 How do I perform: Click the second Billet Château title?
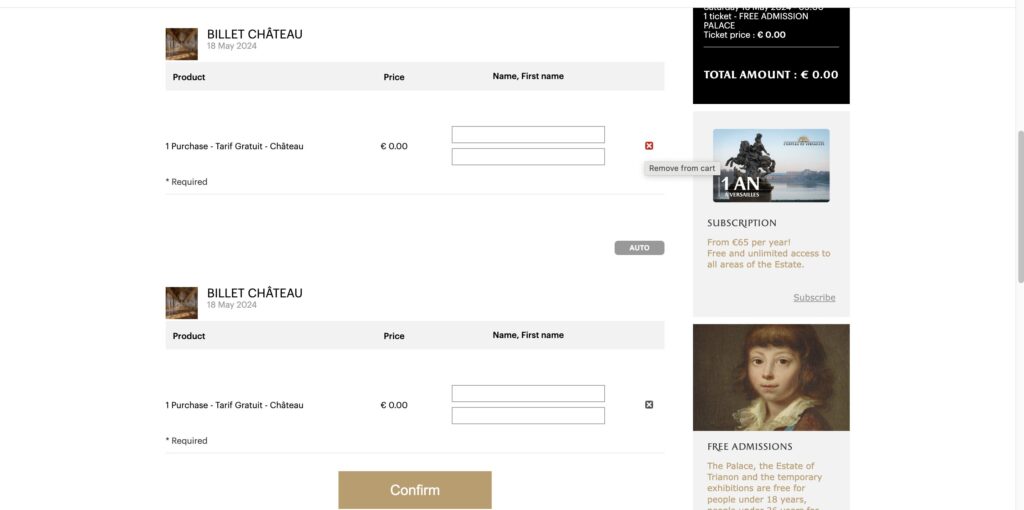[x=254, y=293]
